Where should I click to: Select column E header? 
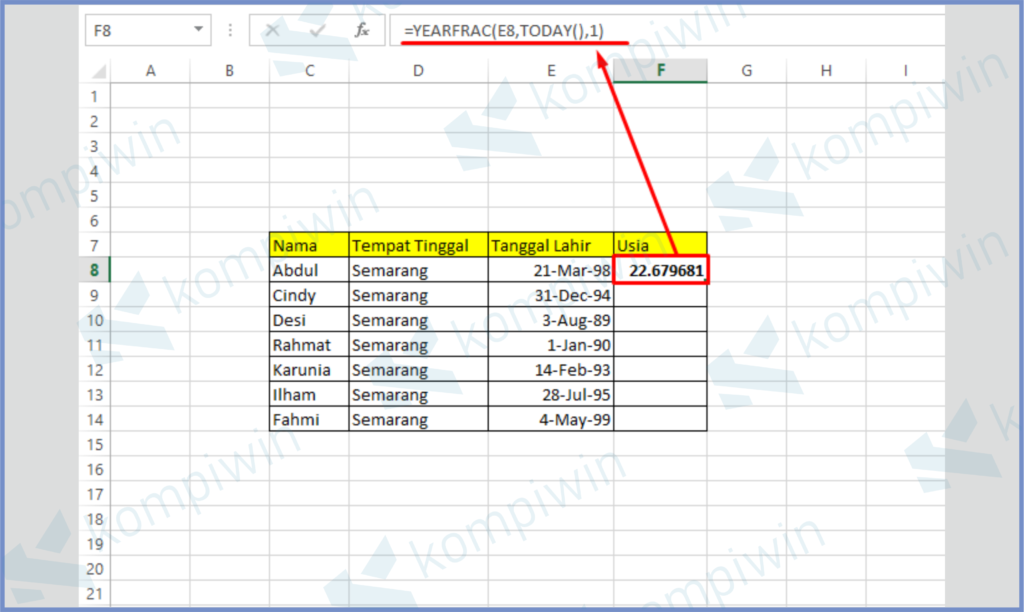tap(550, 71)
